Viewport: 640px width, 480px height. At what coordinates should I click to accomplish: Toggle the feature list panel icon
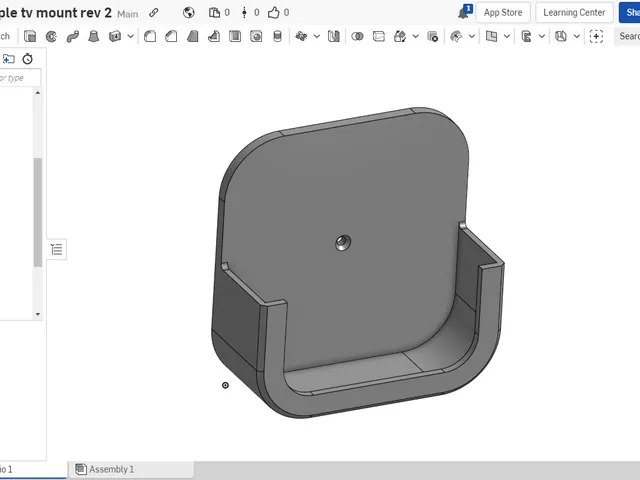pyautogui.click(x=57, y=249)
